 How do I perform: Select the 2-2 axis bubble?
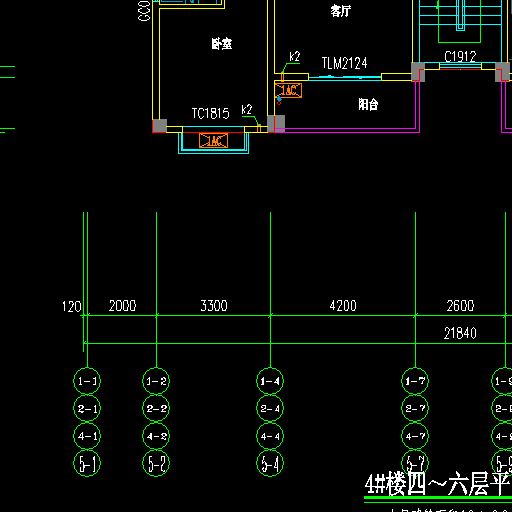156,408
